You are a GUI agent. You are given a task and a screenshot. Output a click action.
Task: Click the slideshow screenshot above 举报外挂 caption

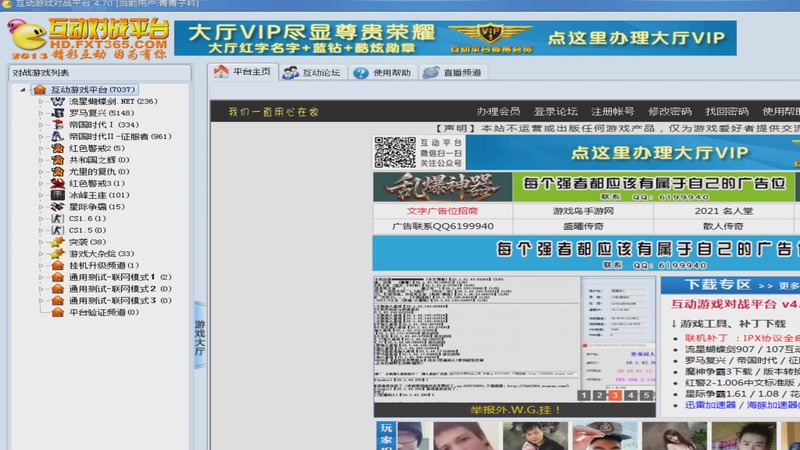click(x=514, y=339)
